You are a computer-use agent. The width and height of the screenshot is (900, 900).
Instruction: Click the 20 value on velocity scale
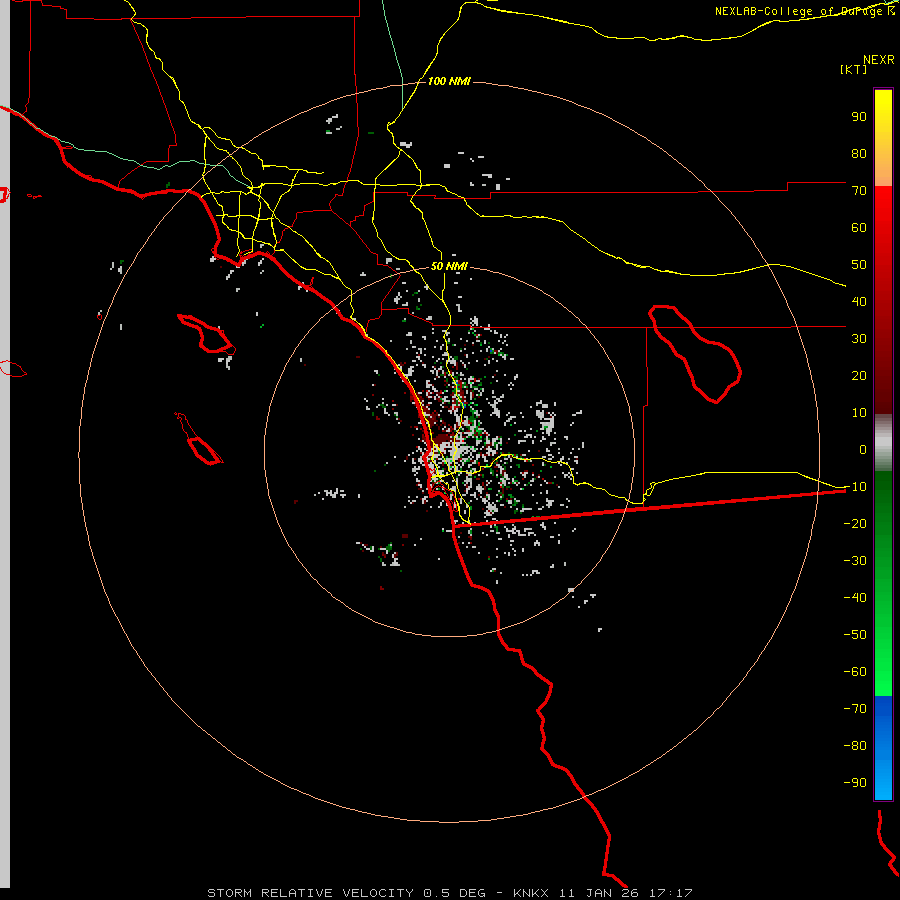[859, 376]
